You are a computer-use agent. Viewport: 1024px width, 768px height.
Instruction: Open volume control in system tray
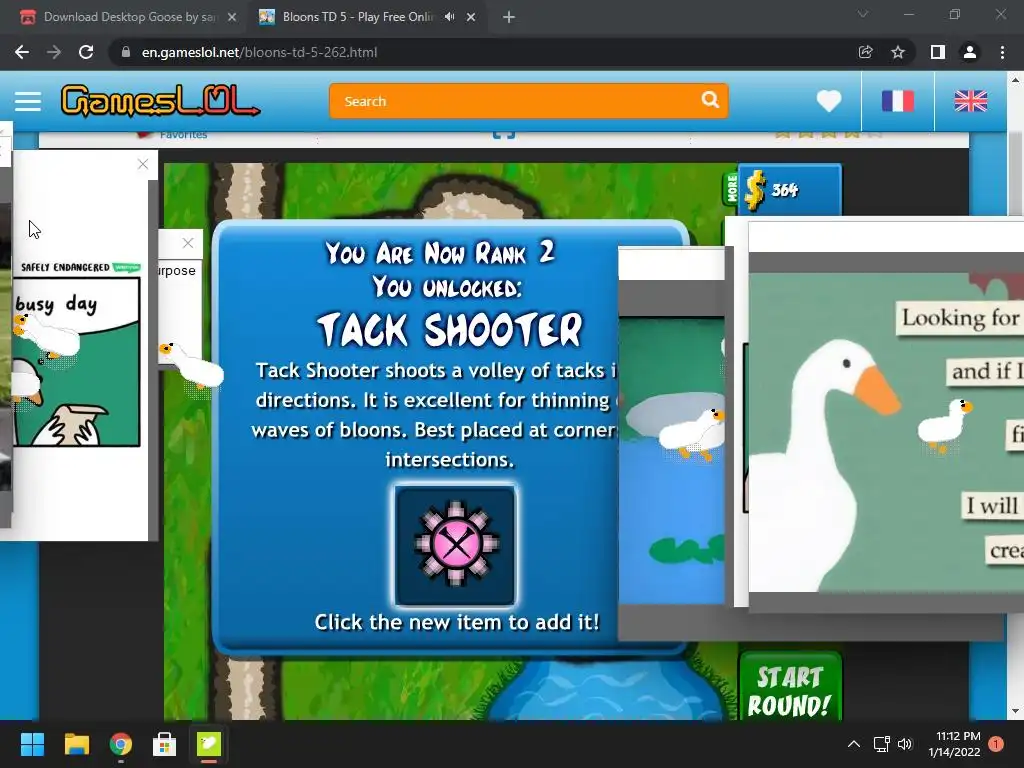point(905,744)
